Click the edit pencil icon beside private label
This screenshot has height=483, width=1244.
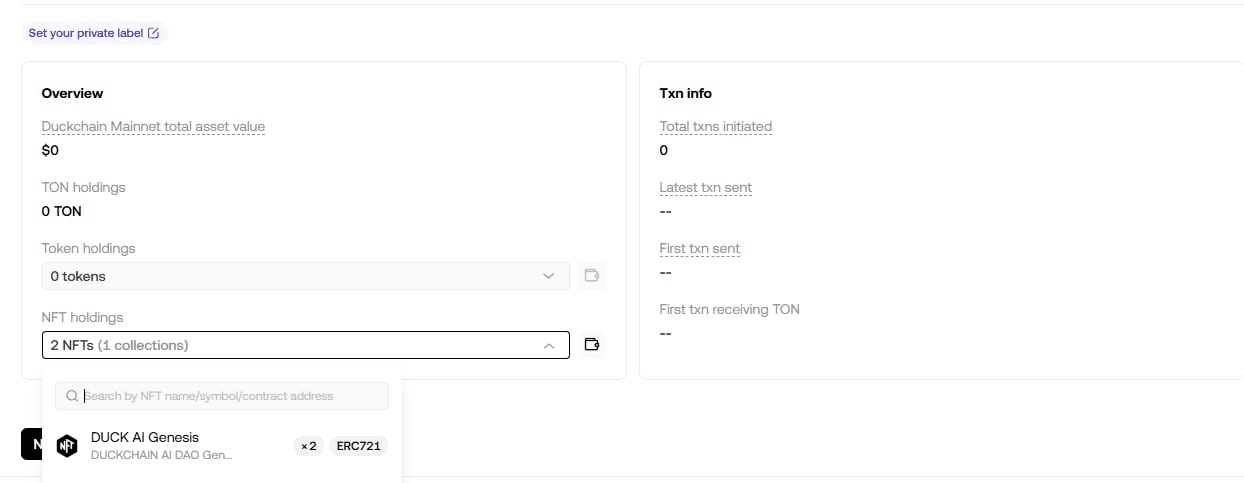coord(153,33)
